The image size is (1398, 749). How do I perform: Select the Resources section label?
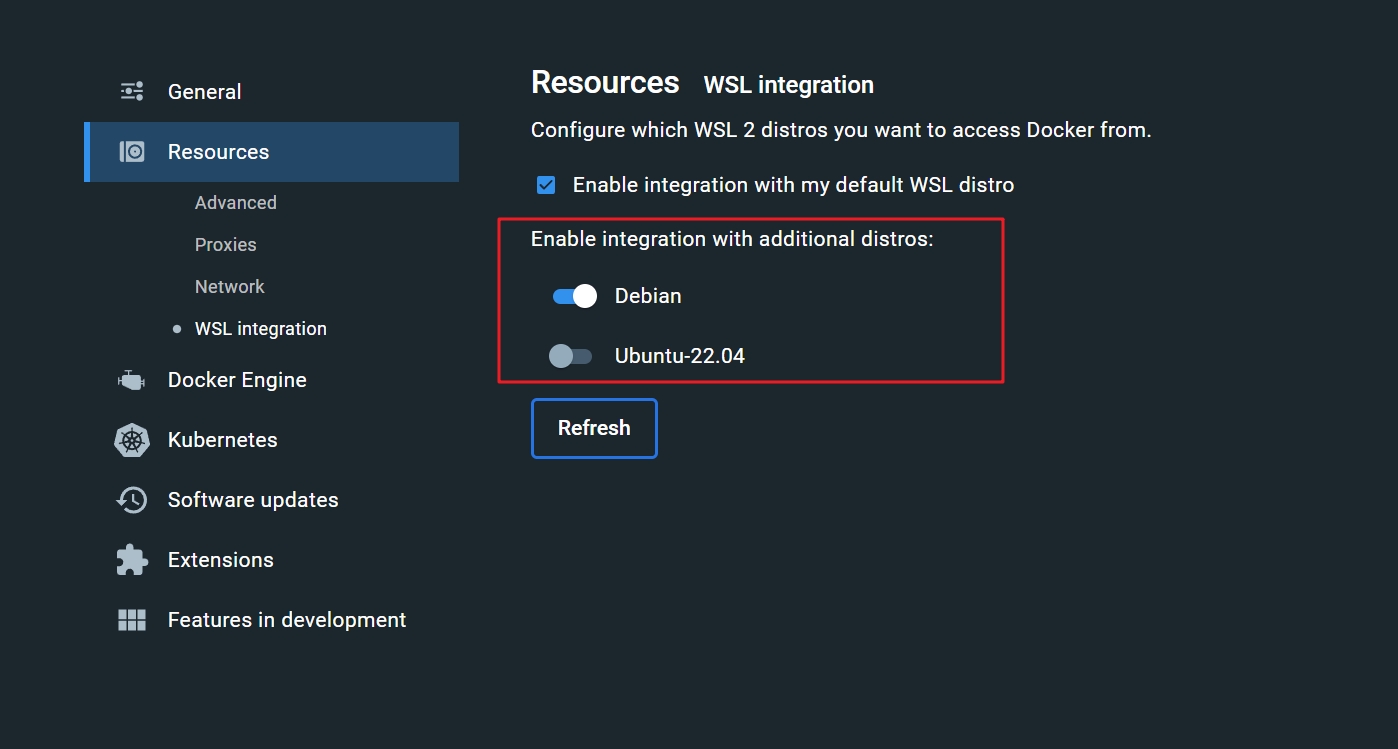point(218,152)
